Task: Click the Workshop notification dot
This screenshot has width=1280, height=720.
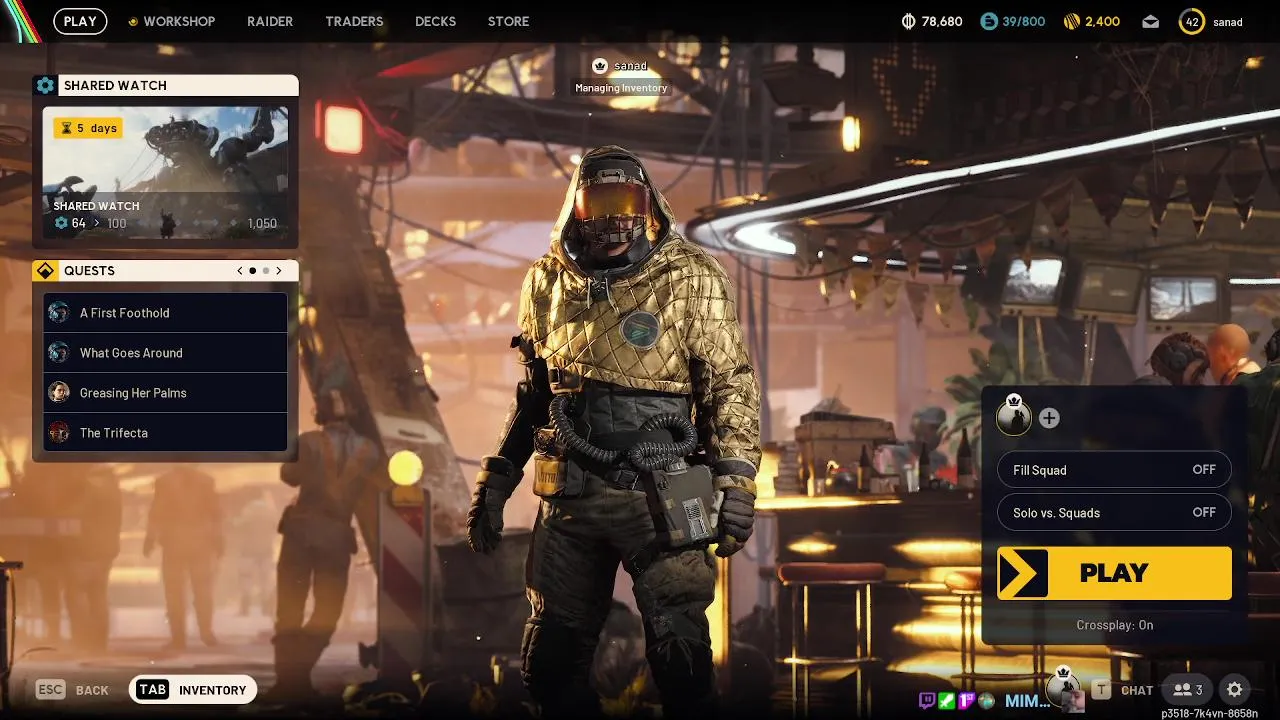Action: click(133, 22)
